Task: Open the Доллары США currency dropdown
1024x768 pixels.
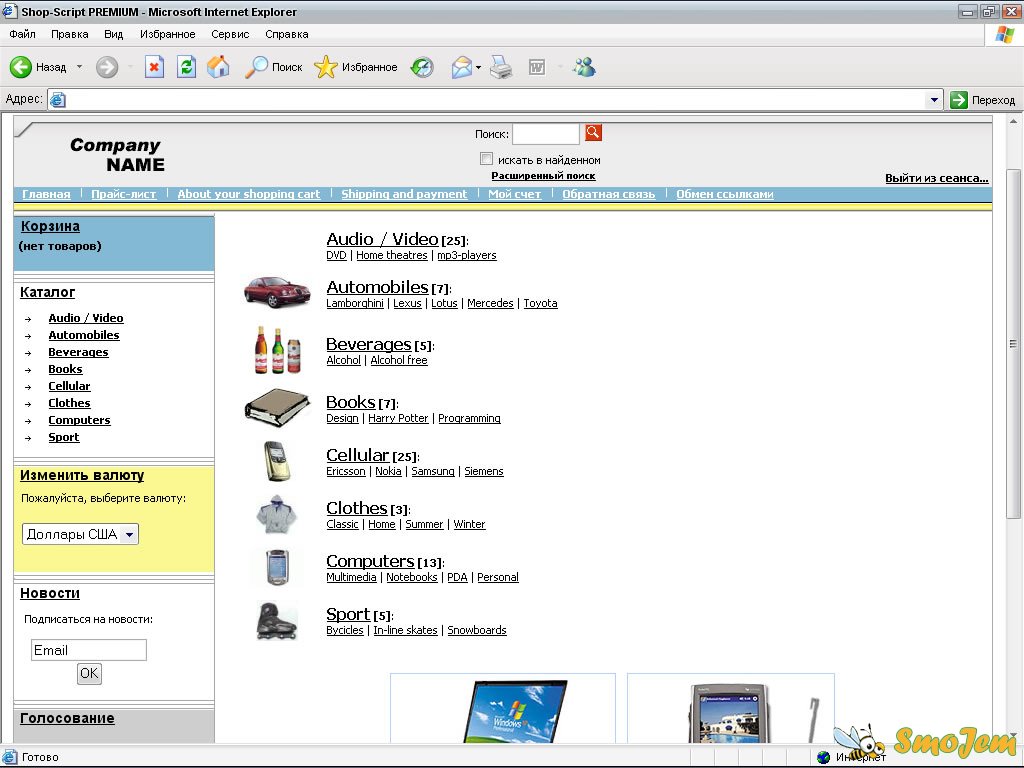Action: click(x=80, y=534)
